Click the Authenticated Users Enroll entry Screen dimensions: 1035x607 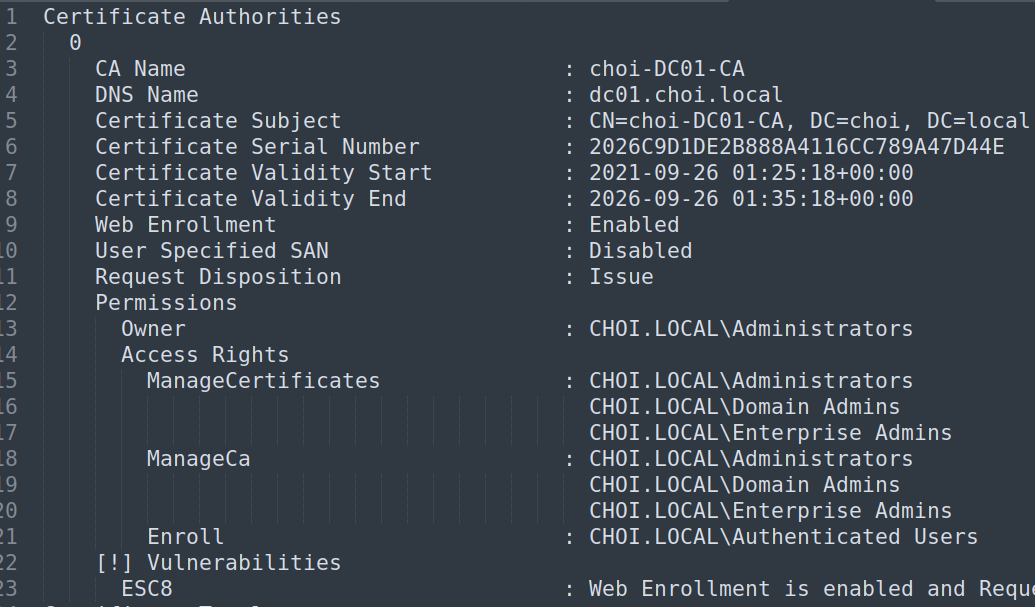(783, 537)
